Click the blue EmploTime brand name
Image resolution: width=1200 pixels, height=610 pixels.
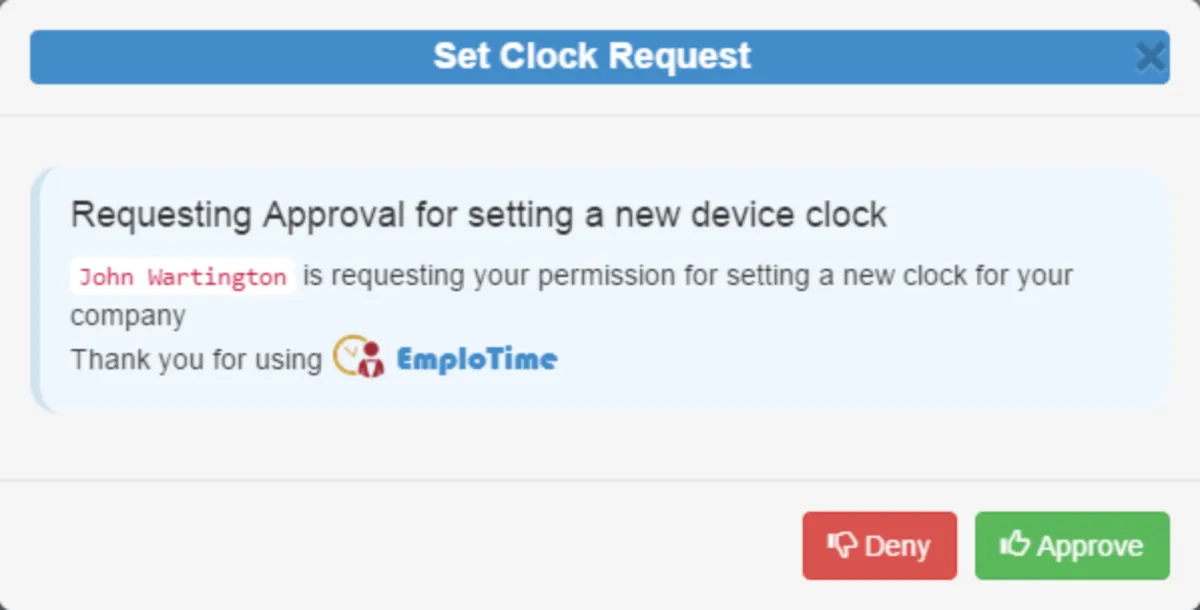point(477,359)
